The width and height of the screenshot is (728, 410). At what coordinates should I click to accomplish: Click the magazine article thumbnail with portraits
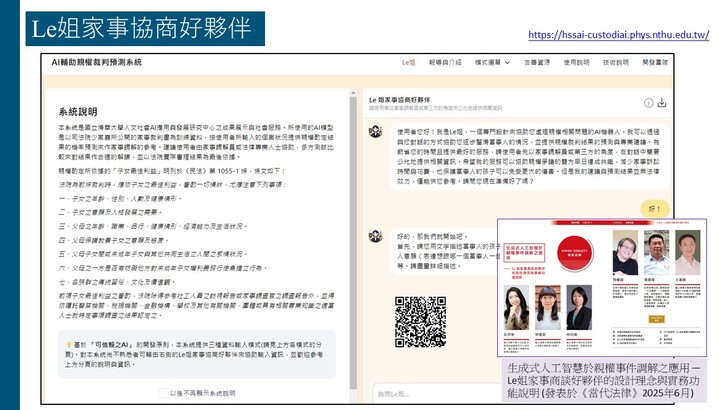pos(607,287)
